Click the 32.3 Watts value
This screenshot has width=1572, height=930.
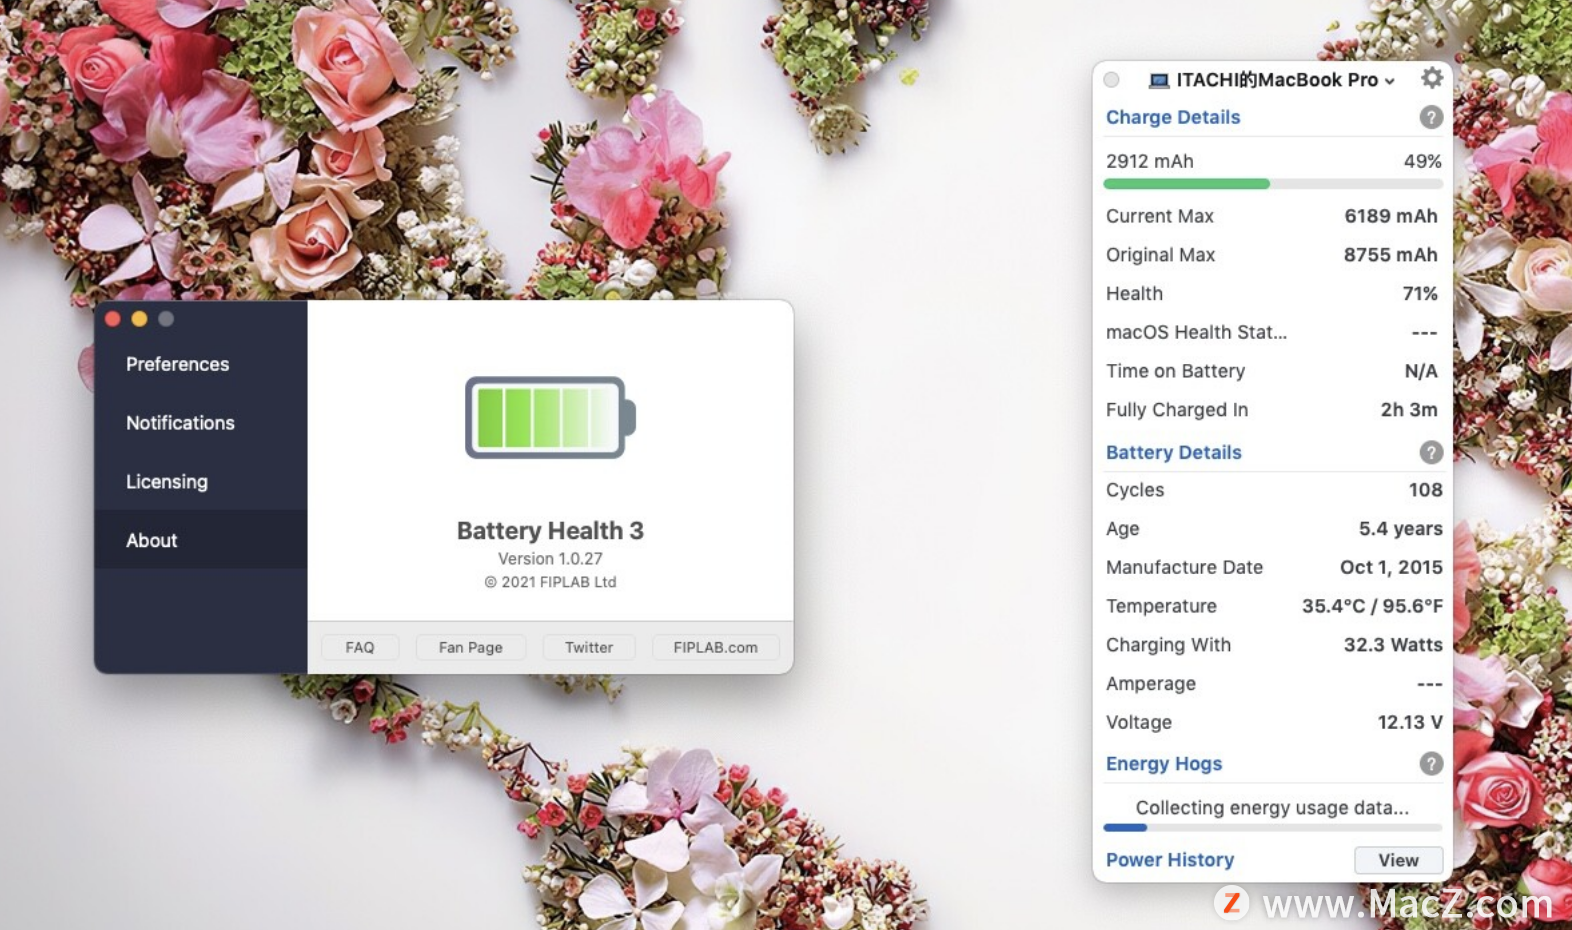click(1393, 645)
